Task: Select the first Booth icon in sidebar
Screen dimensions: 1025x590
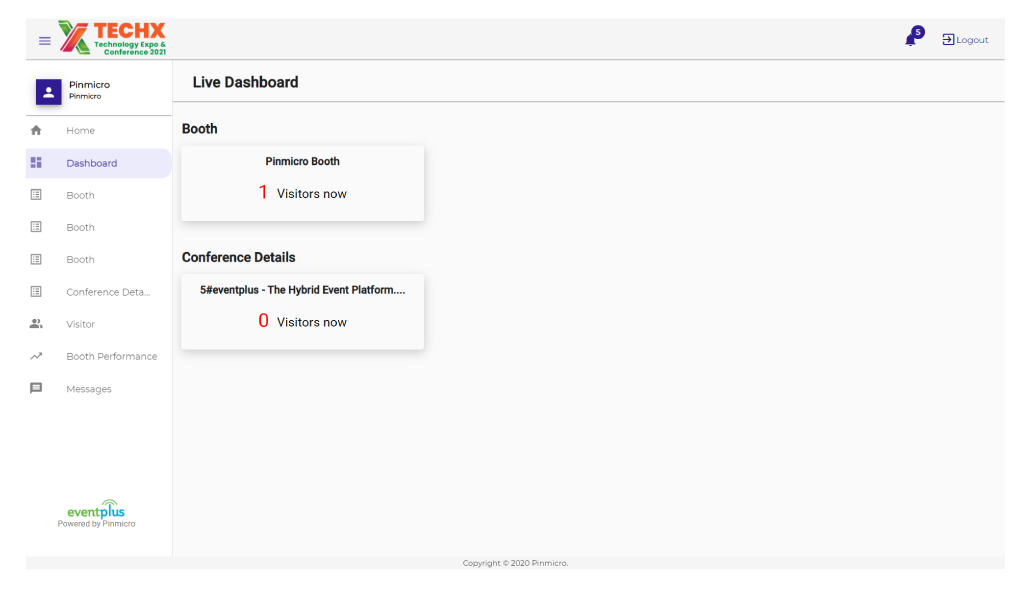Action: click(x=36, y=194)
